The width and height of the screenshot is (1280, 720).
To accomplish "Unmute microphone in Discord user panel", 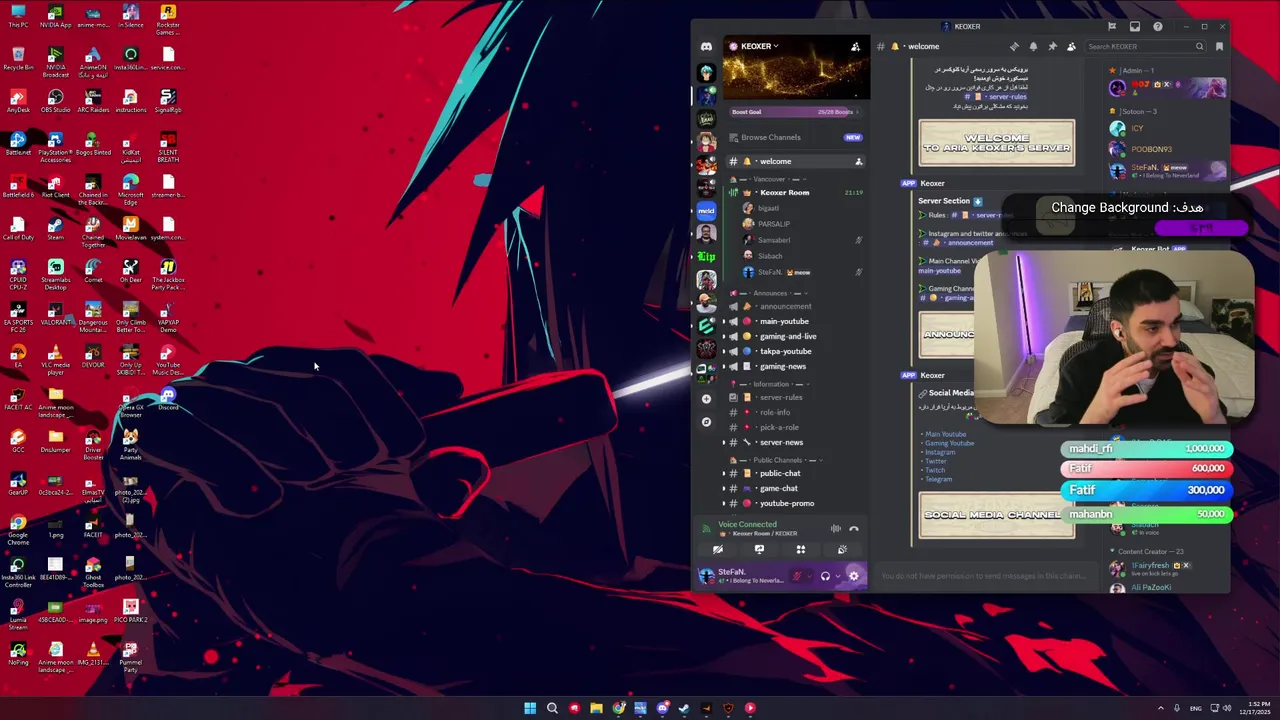I will [797, 576].
